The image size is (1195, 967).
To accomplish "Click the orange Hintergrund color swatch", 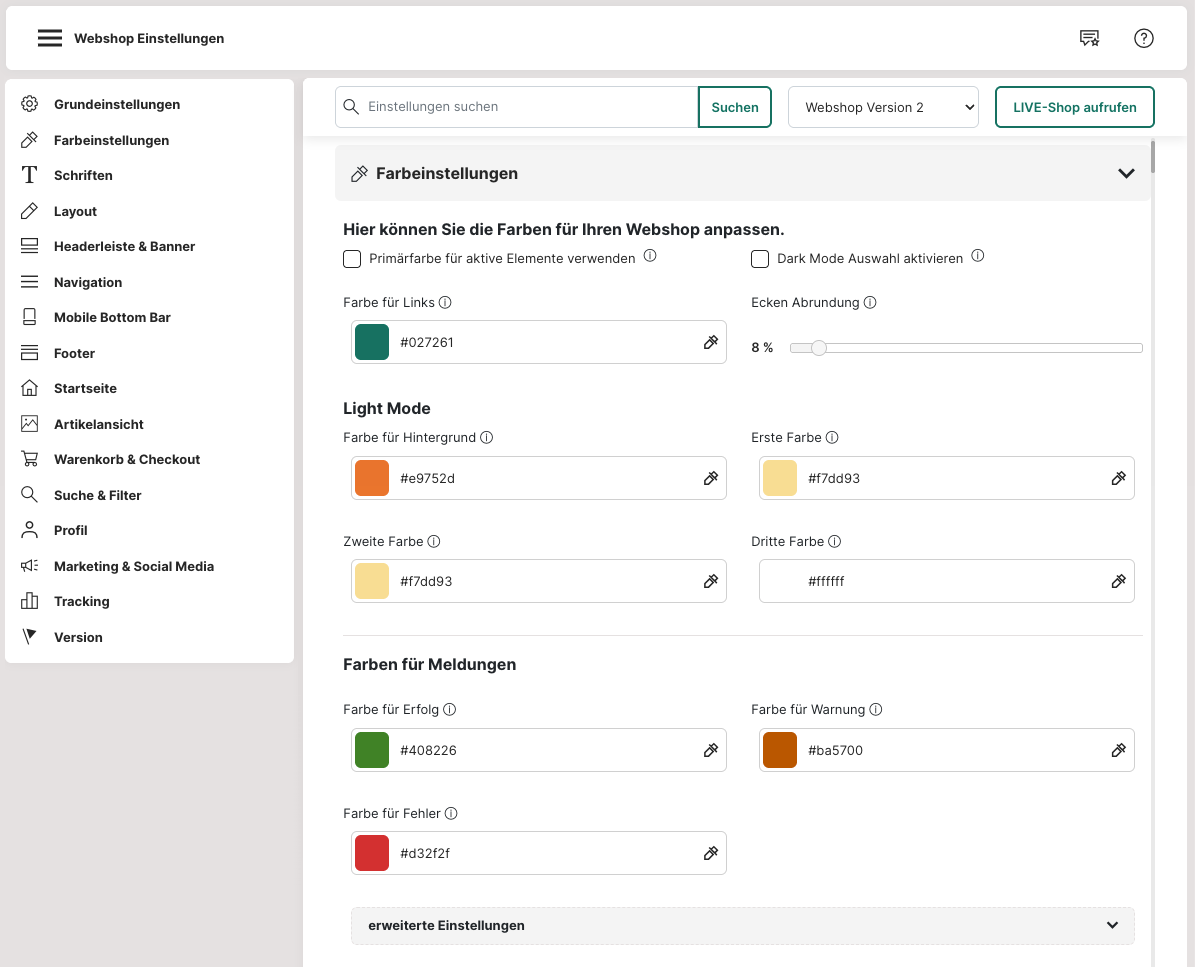I will tap(372, 478).
